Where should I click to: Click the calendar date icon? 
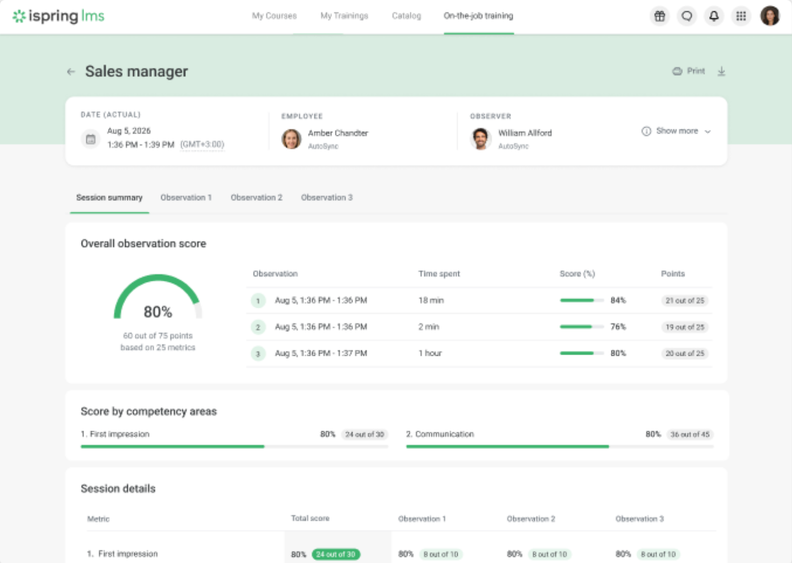tap(90, 139)
